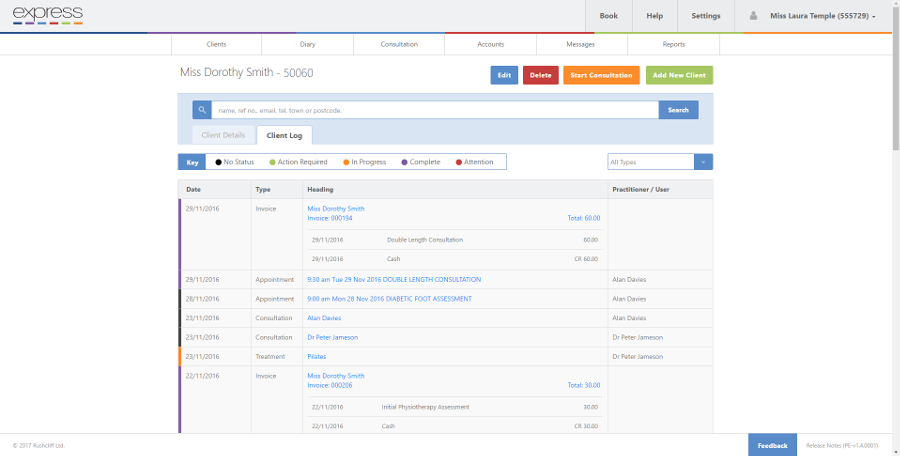This screenshot has width=900, height=456.
Task: Open the Help section
Action: click(654, 16)
